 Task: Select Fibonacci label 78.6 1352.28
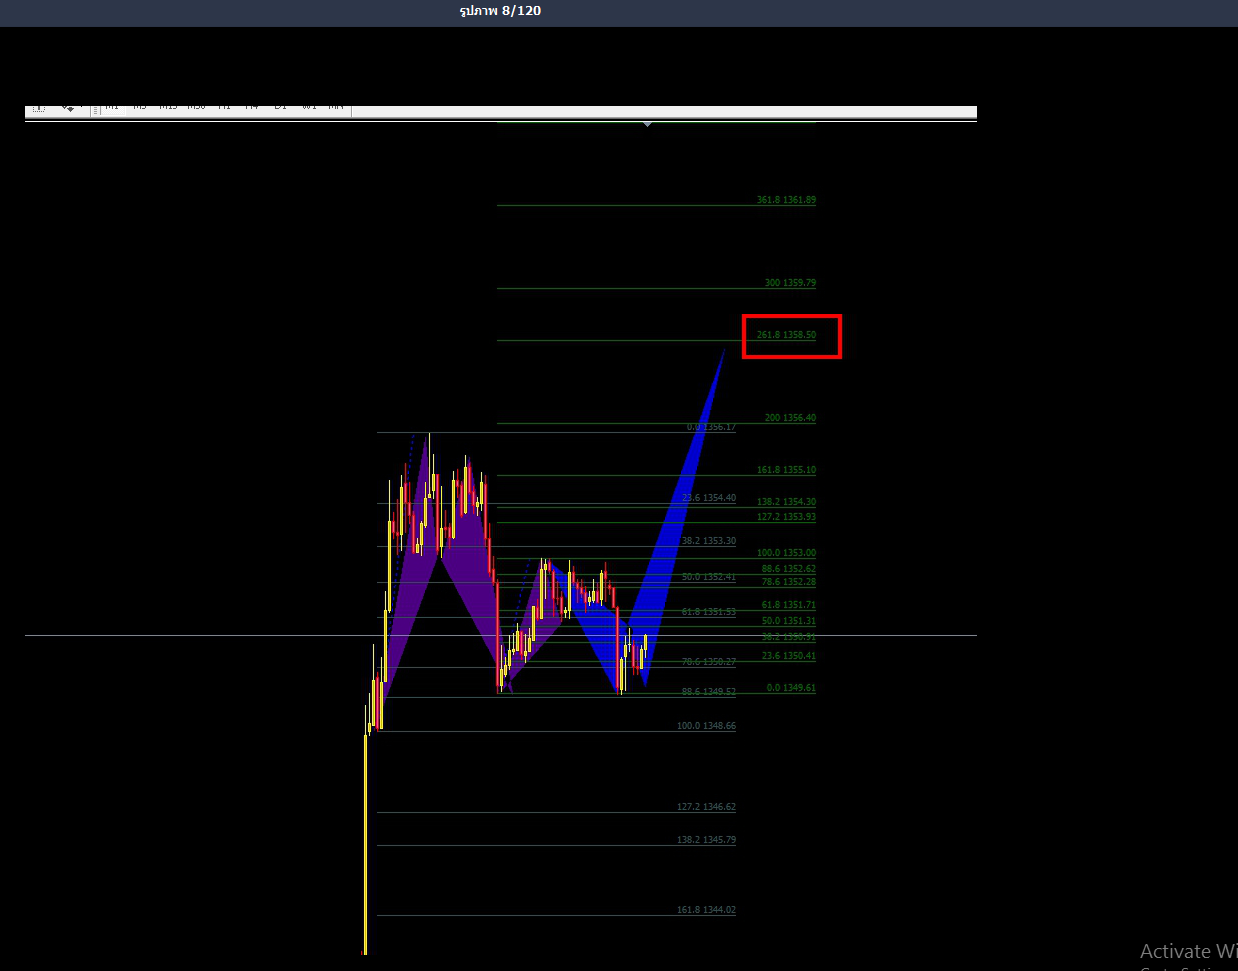click(788, 582)
